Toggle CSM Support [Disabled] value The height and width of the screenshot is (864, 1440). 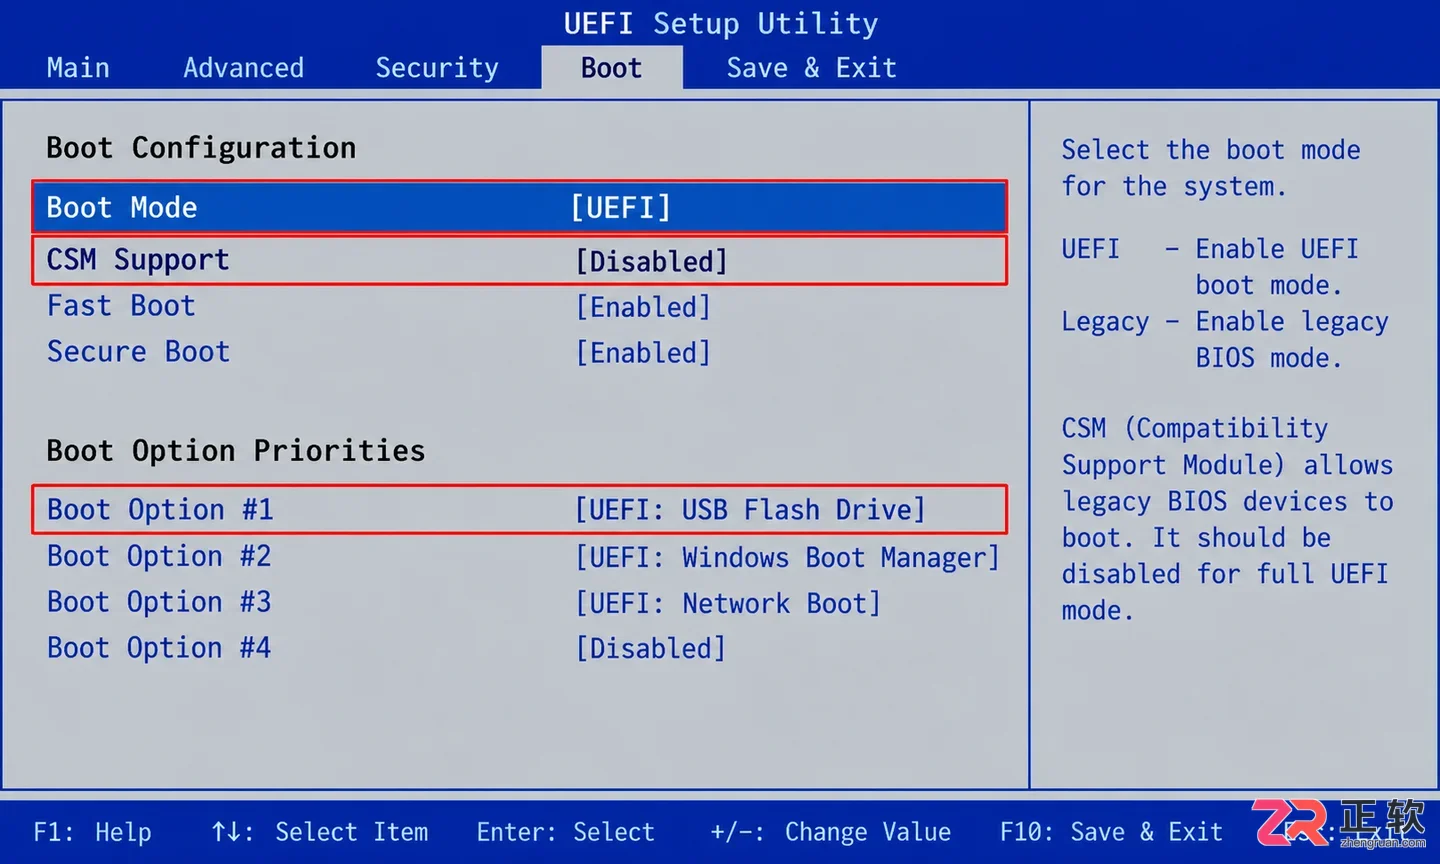click(x=651, y=261)
